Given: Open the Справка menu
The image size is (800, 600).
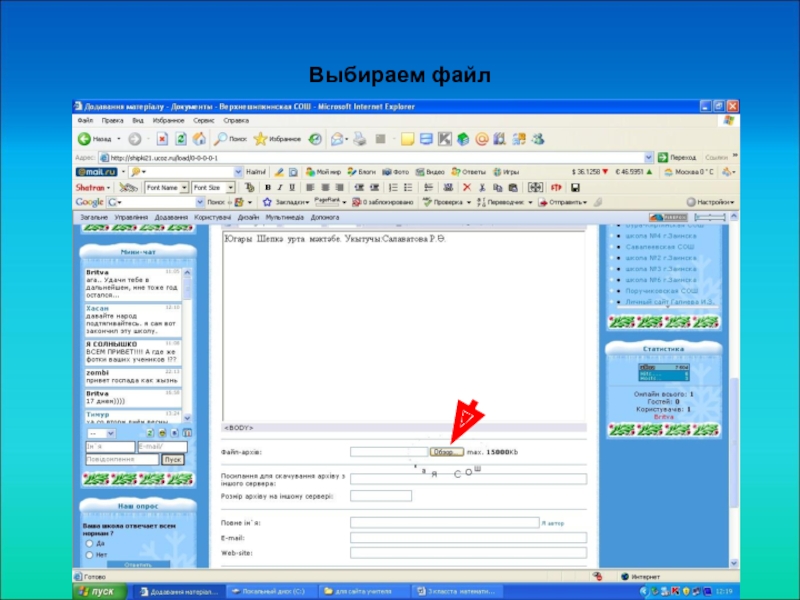Looking at the screenshot, I should (x=236, y=121).
